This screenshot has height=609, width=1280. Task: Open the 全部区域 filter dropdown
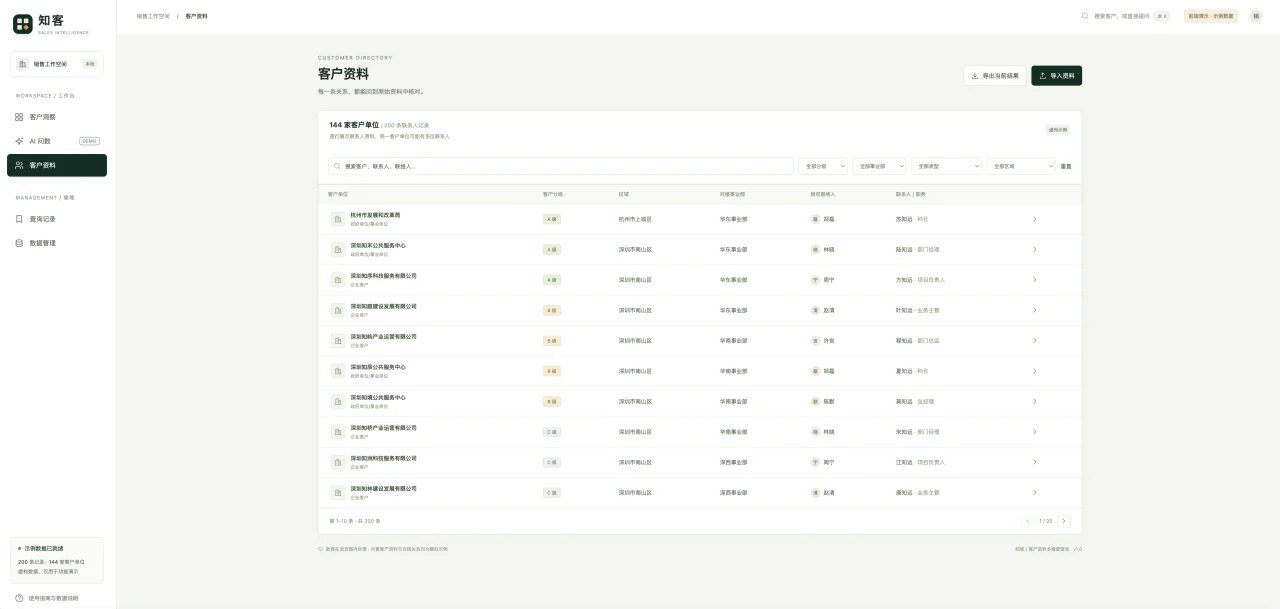[1021, 166]
